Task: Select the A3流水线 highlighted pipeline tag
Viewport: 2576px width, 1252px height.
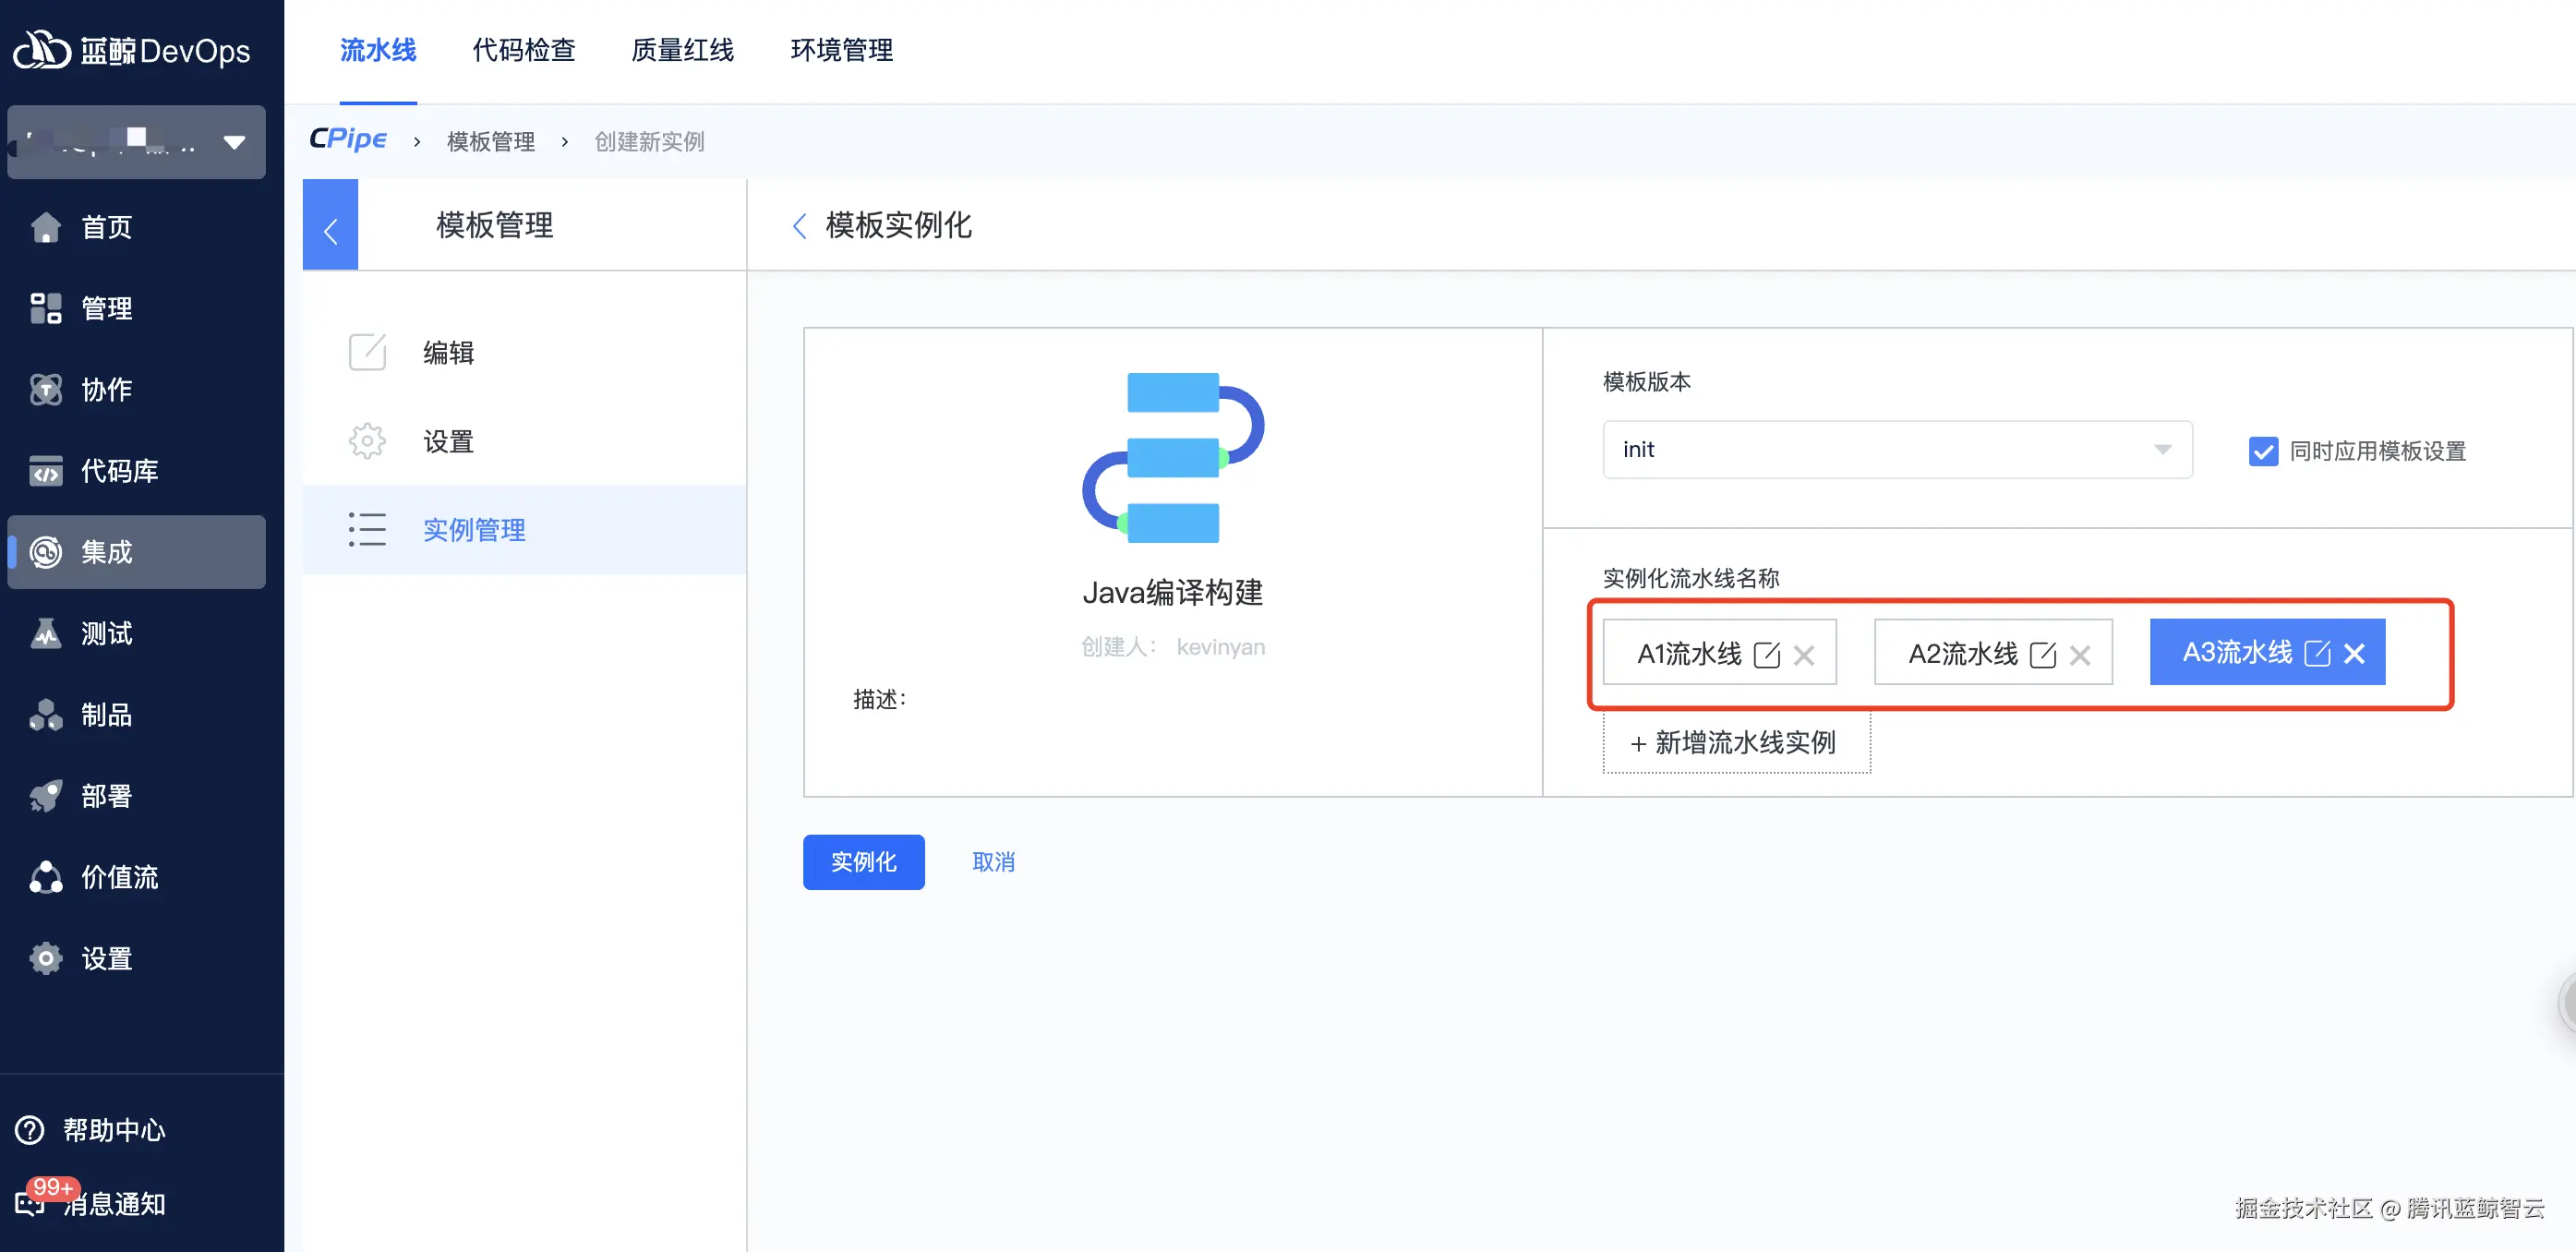Action: 2237,652
